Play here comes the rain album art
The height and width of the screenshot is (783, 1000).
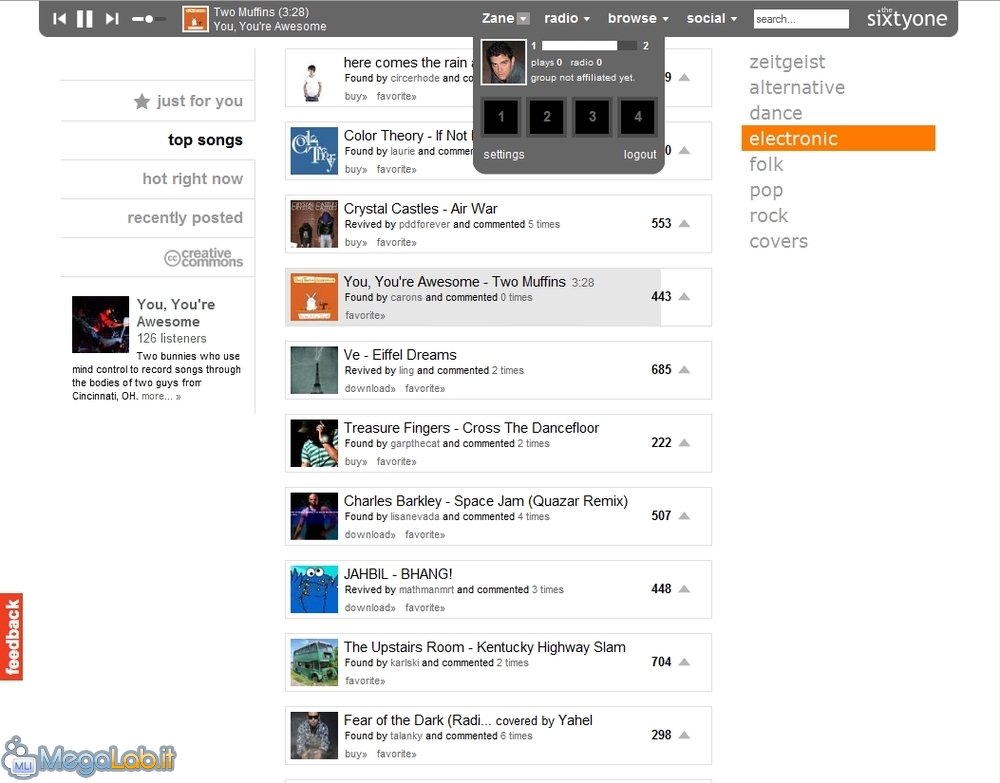(314, 78)
